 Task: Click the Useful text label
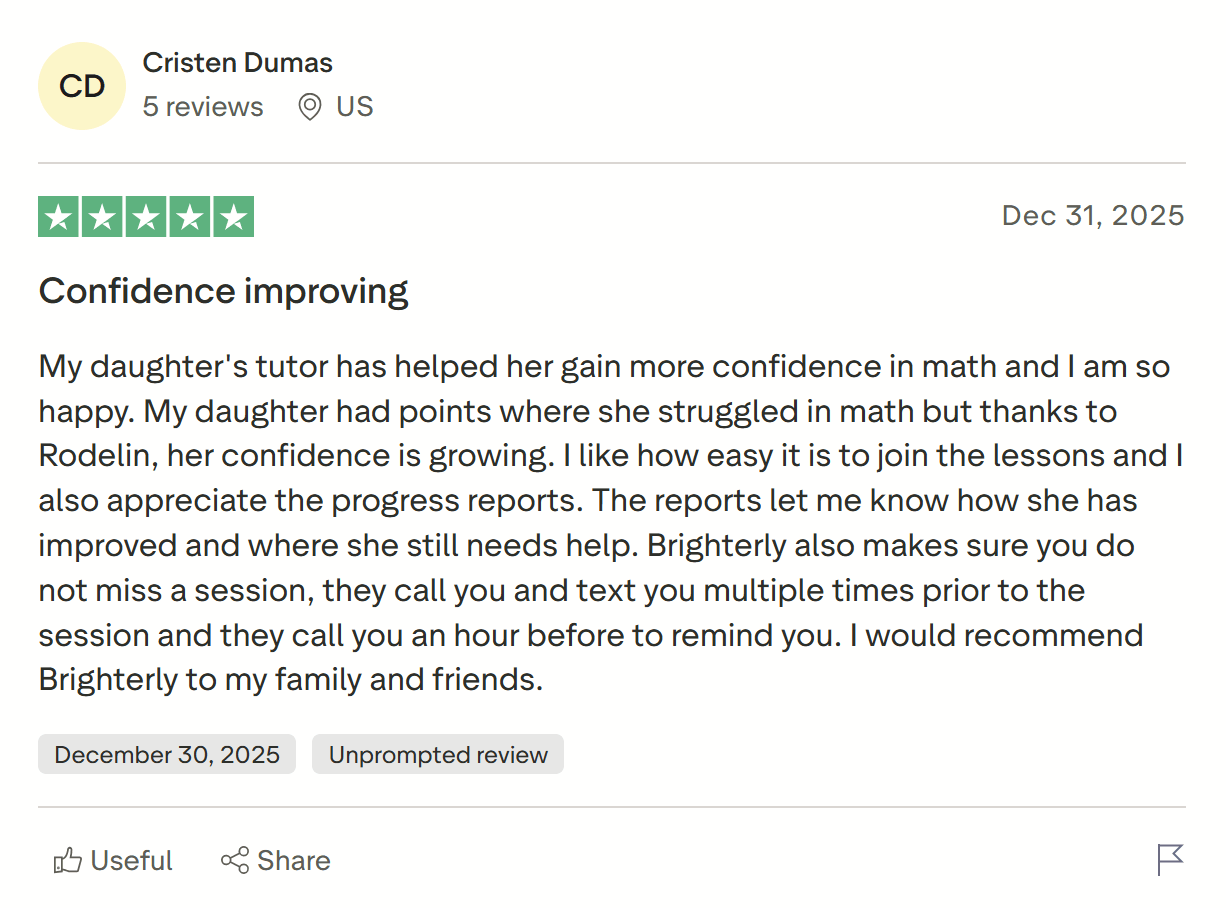(x=131, y=861)
